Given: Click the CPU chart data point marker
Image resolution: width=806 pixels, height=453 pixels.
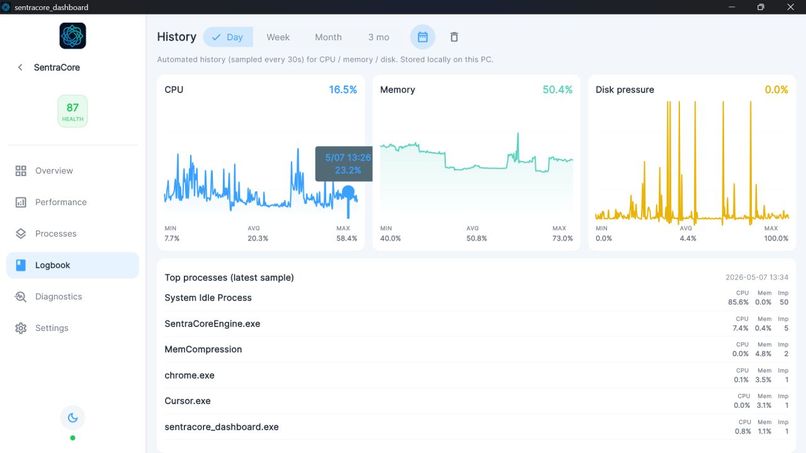Looking at the screenshot, I should click(349, 193).
